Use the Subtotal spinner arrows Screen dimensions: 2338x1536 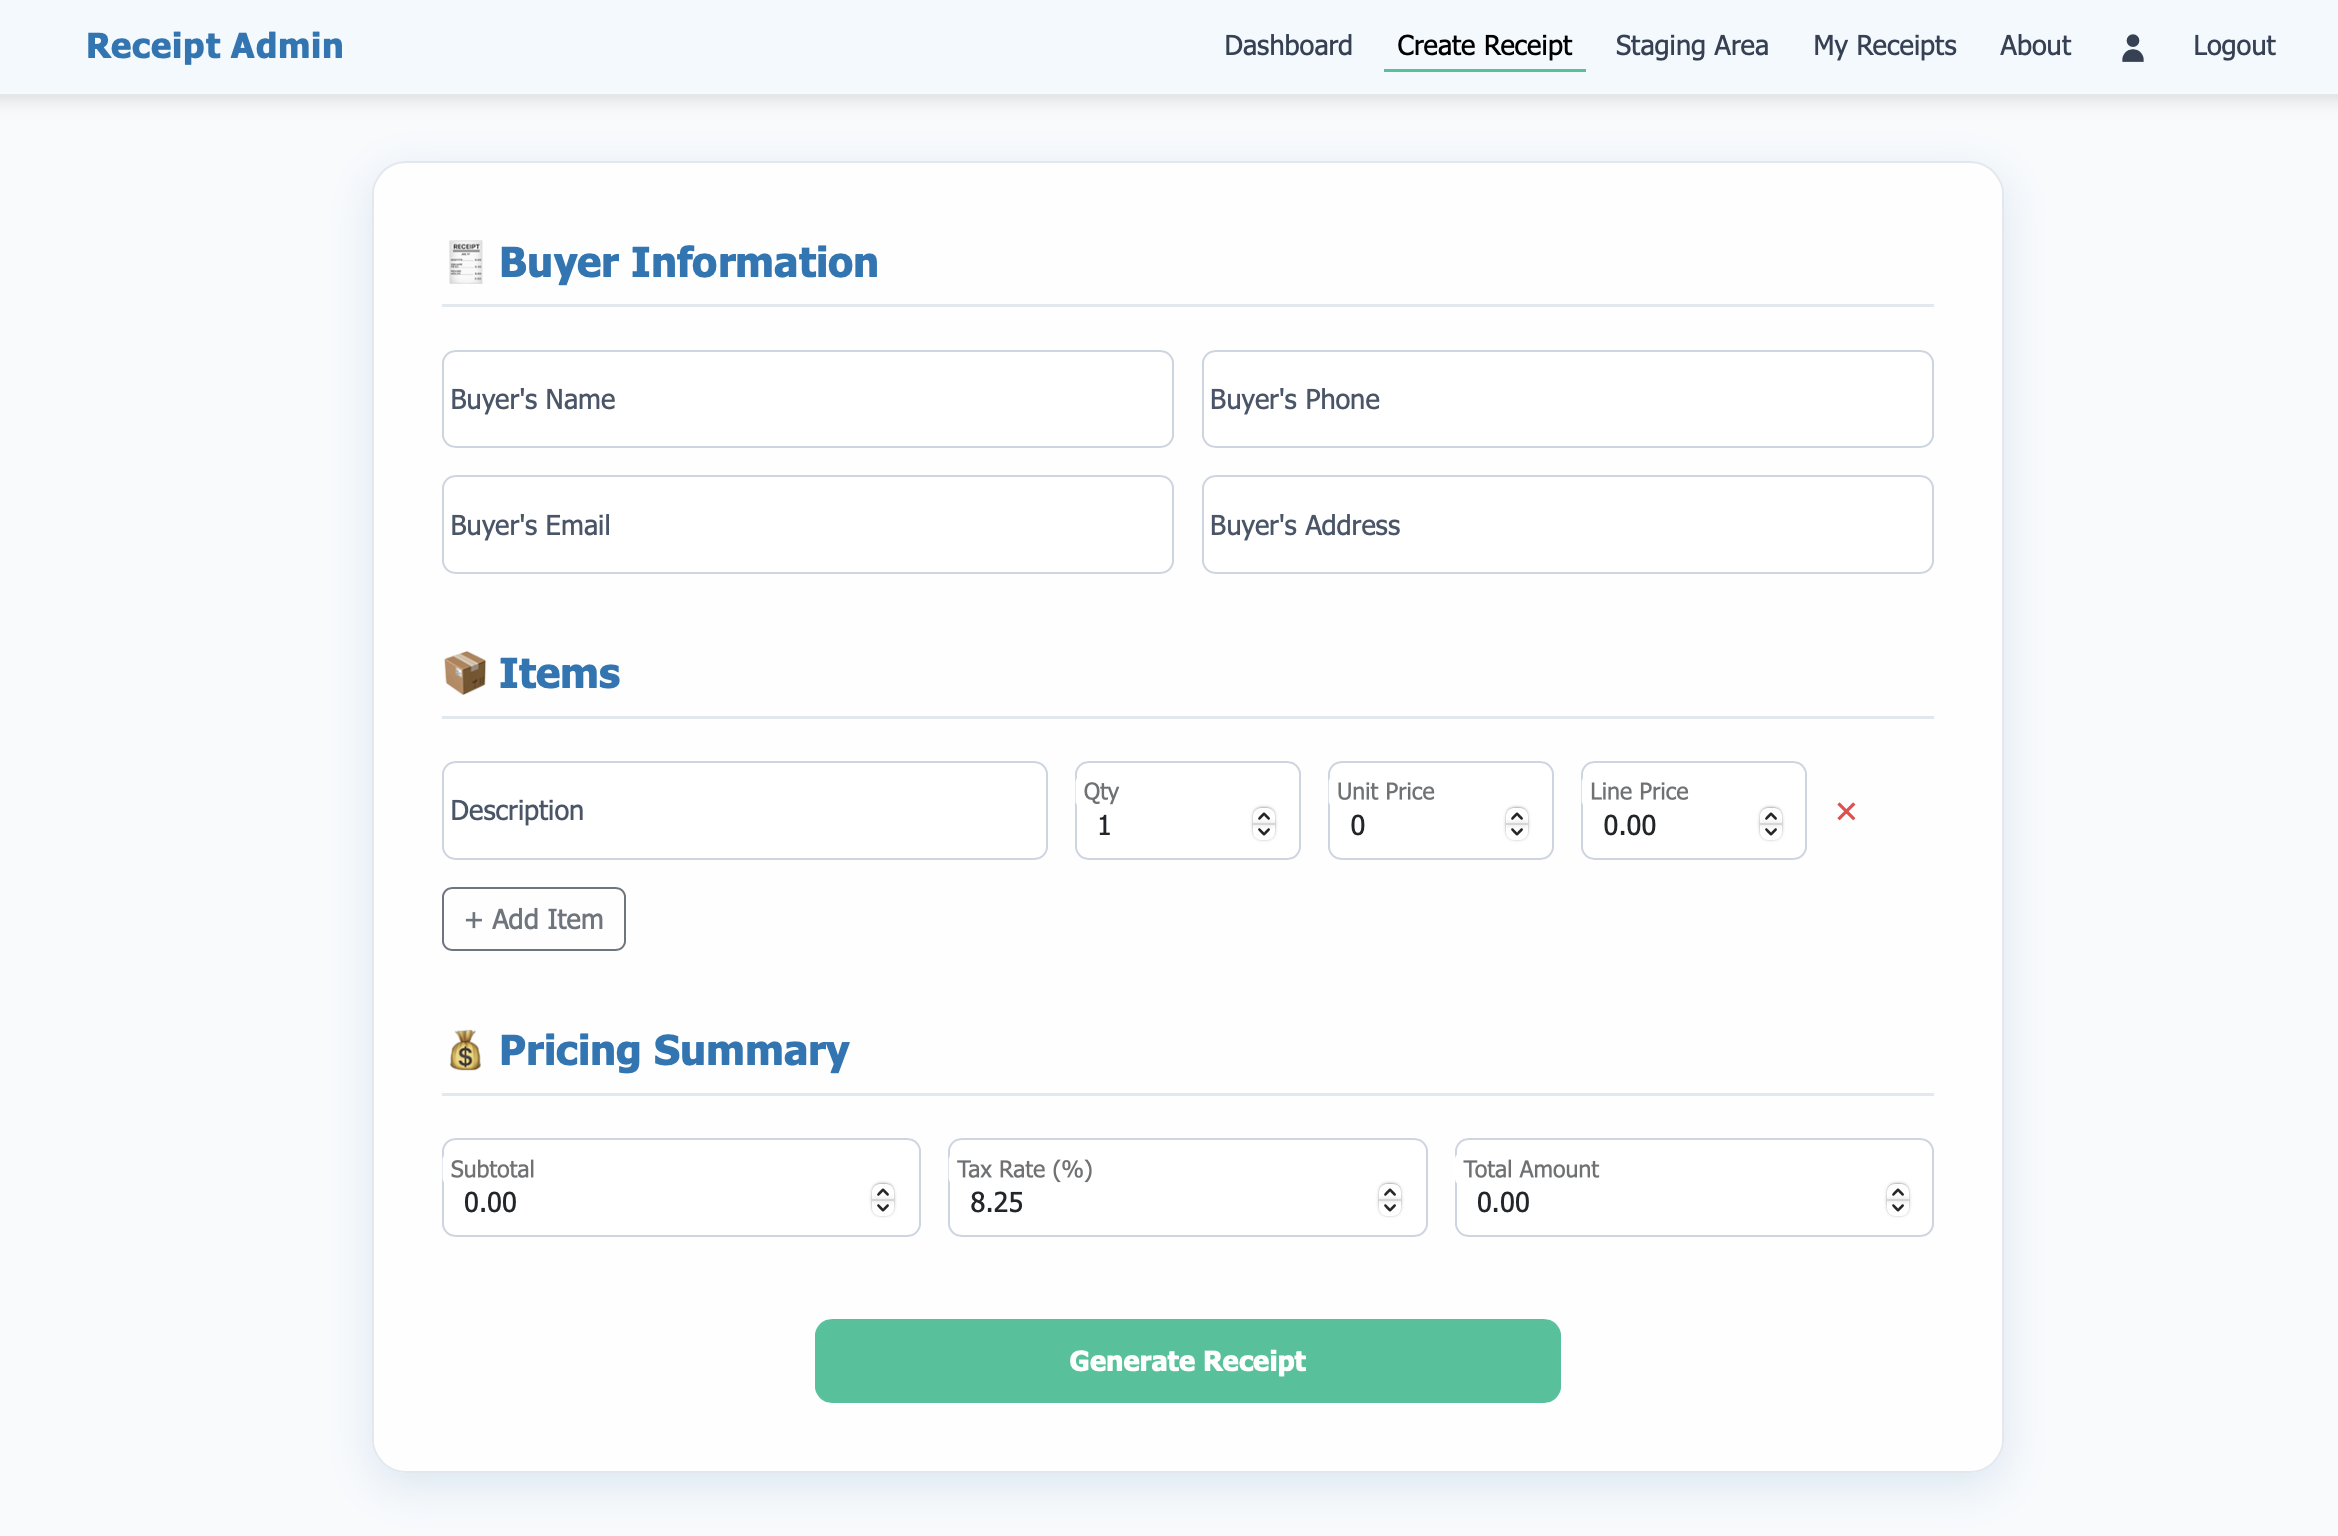(x=883, y=1199)
